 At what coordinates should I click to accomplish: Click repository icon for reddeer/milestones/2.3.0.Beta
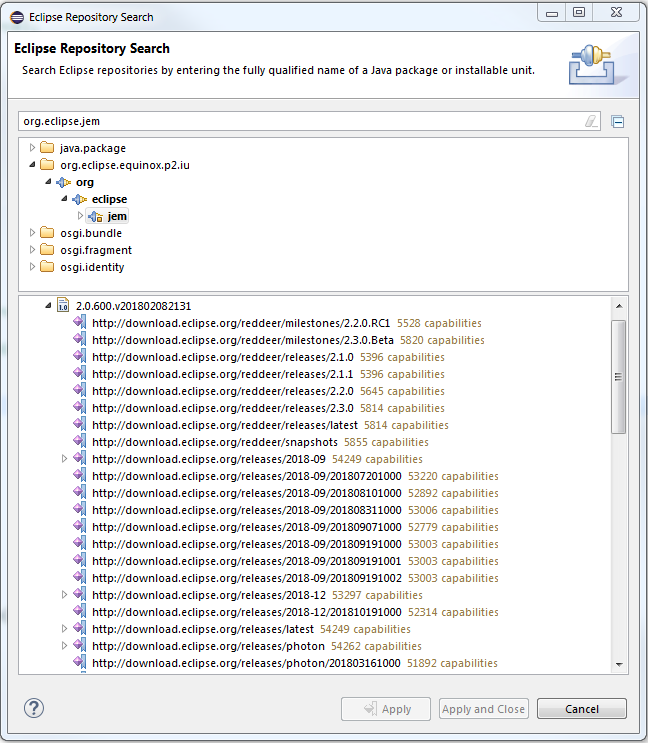[80, 340]
